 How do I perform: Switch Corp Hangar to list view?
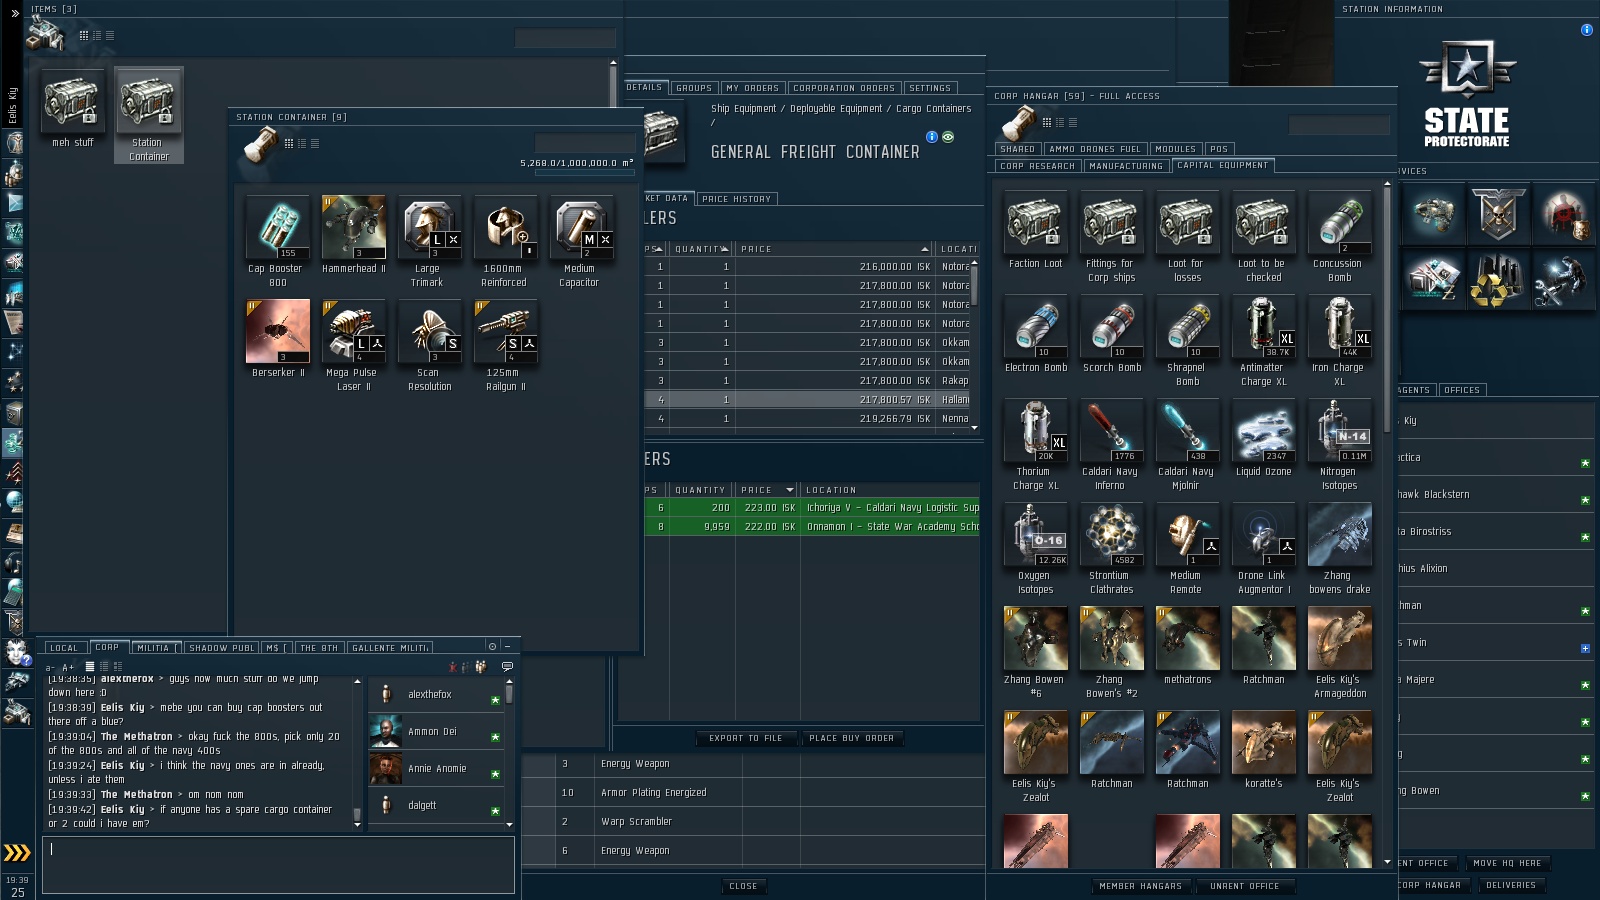tap(1073, 122)
